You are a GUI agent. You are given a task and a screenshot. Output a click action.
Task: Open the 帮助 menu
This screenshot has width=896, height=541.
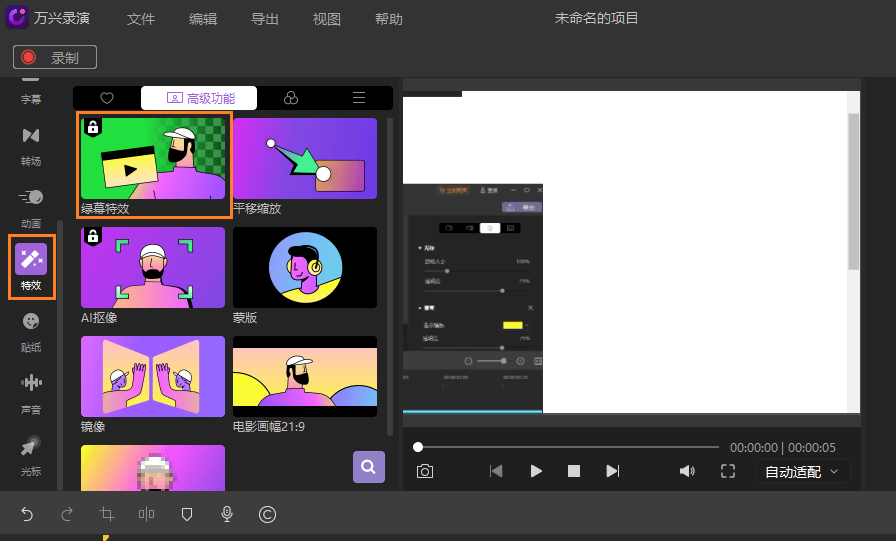[x=389, y=19]
